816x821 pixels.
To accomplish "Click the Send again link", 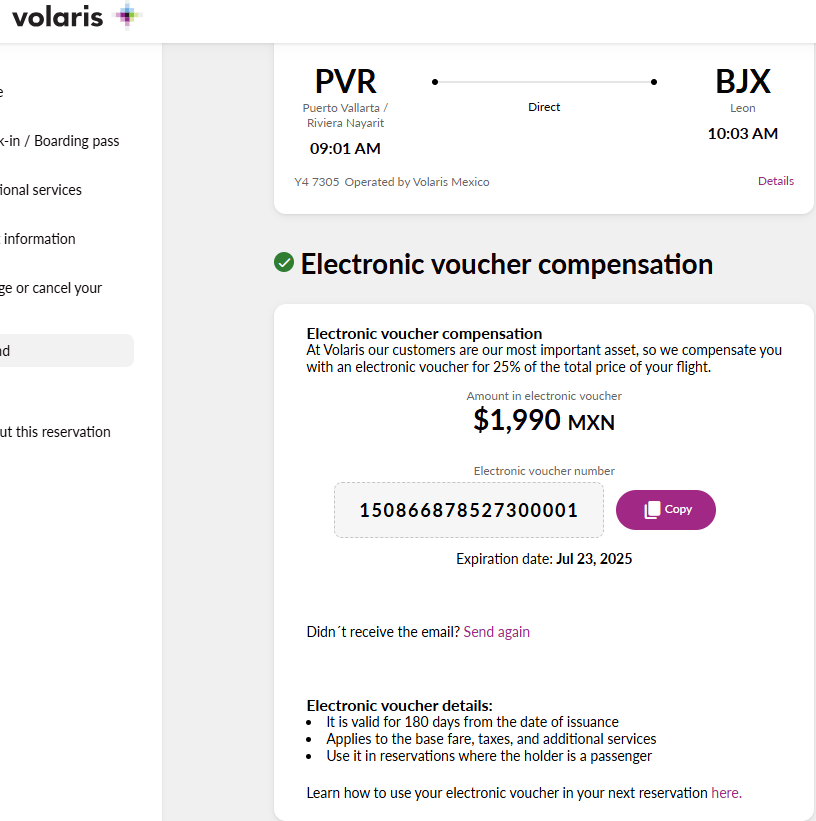I will coord(496,631).
